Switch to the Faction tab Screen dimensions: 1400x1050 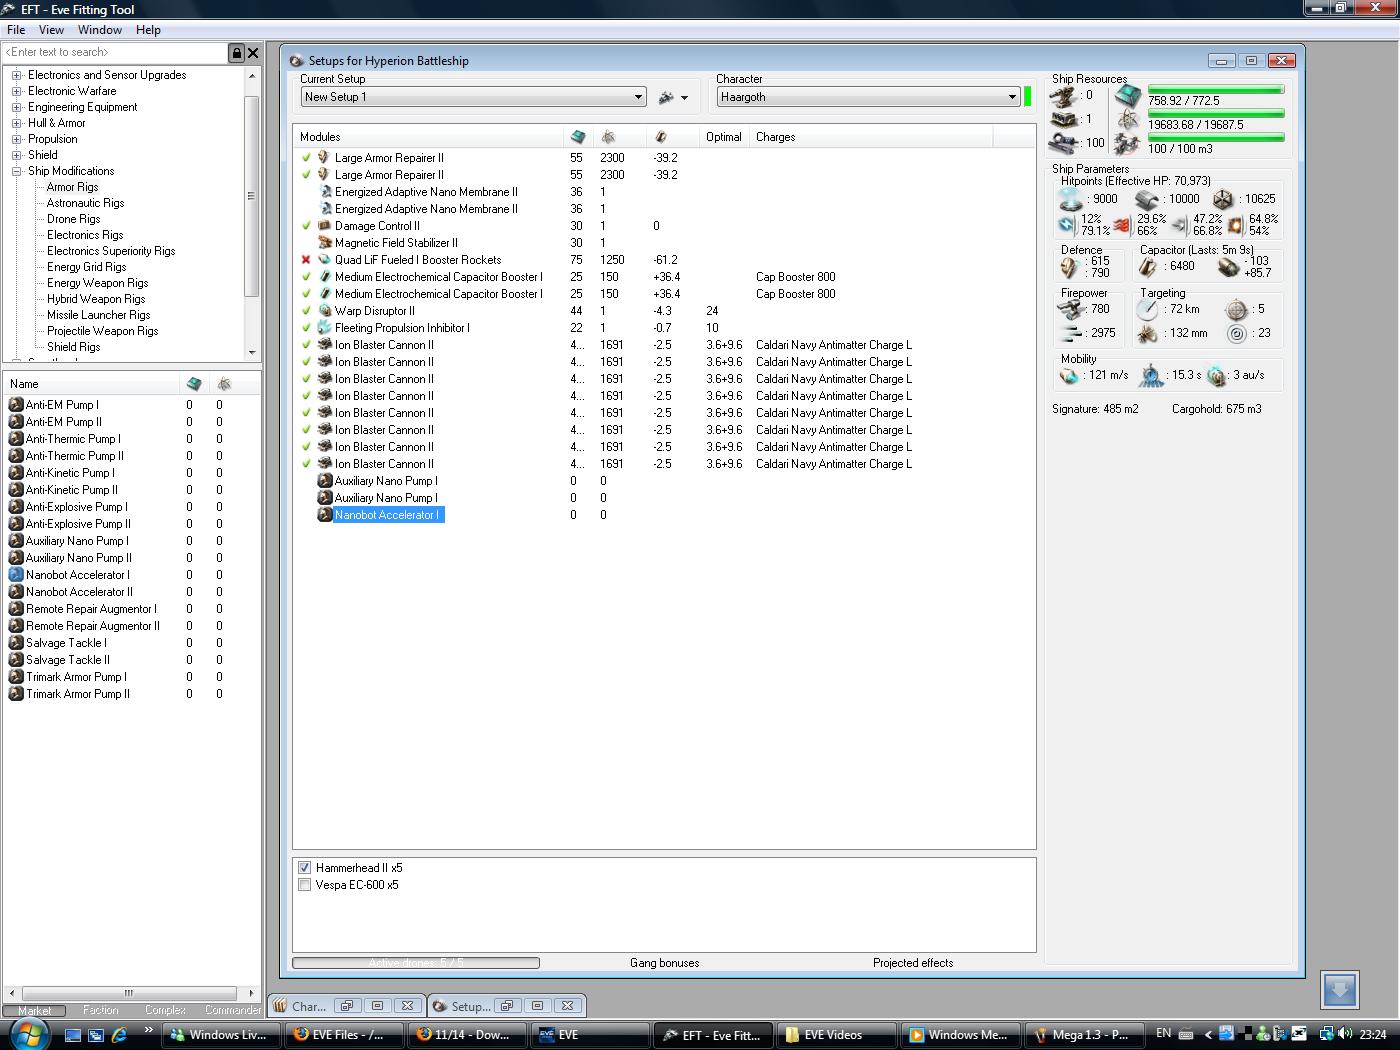tap(100, 1010)
